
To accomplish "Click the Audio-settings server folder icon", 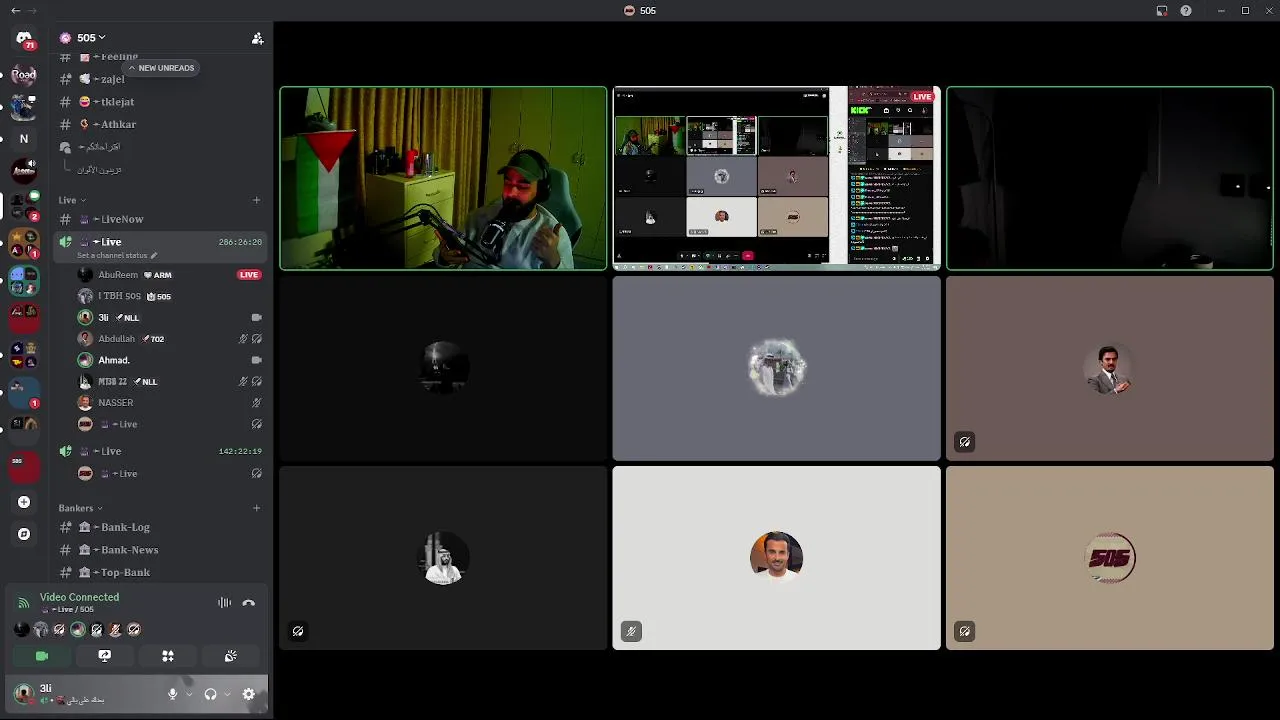I will pos(24,170).
